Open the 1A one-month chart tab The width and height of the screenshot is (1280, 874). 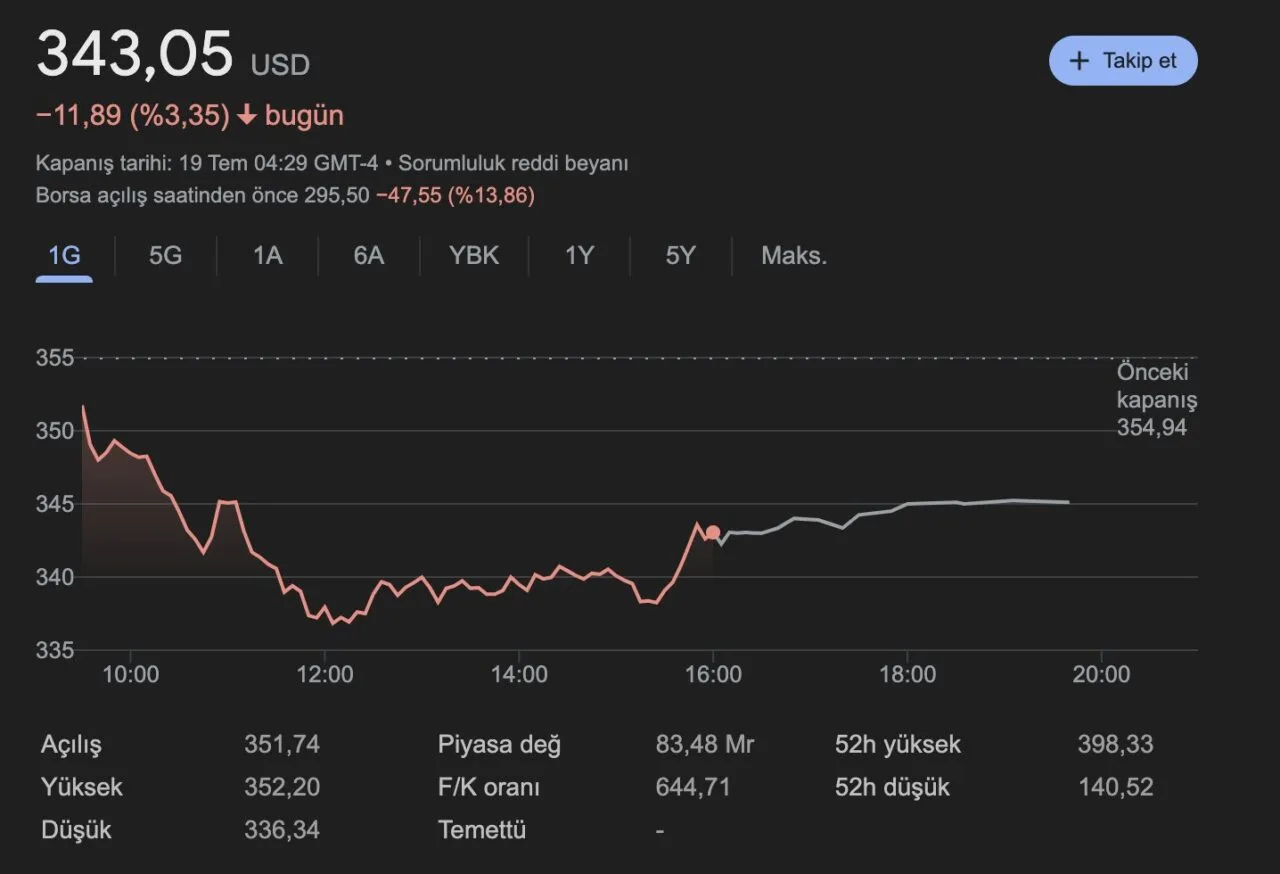tap(267, 256)
